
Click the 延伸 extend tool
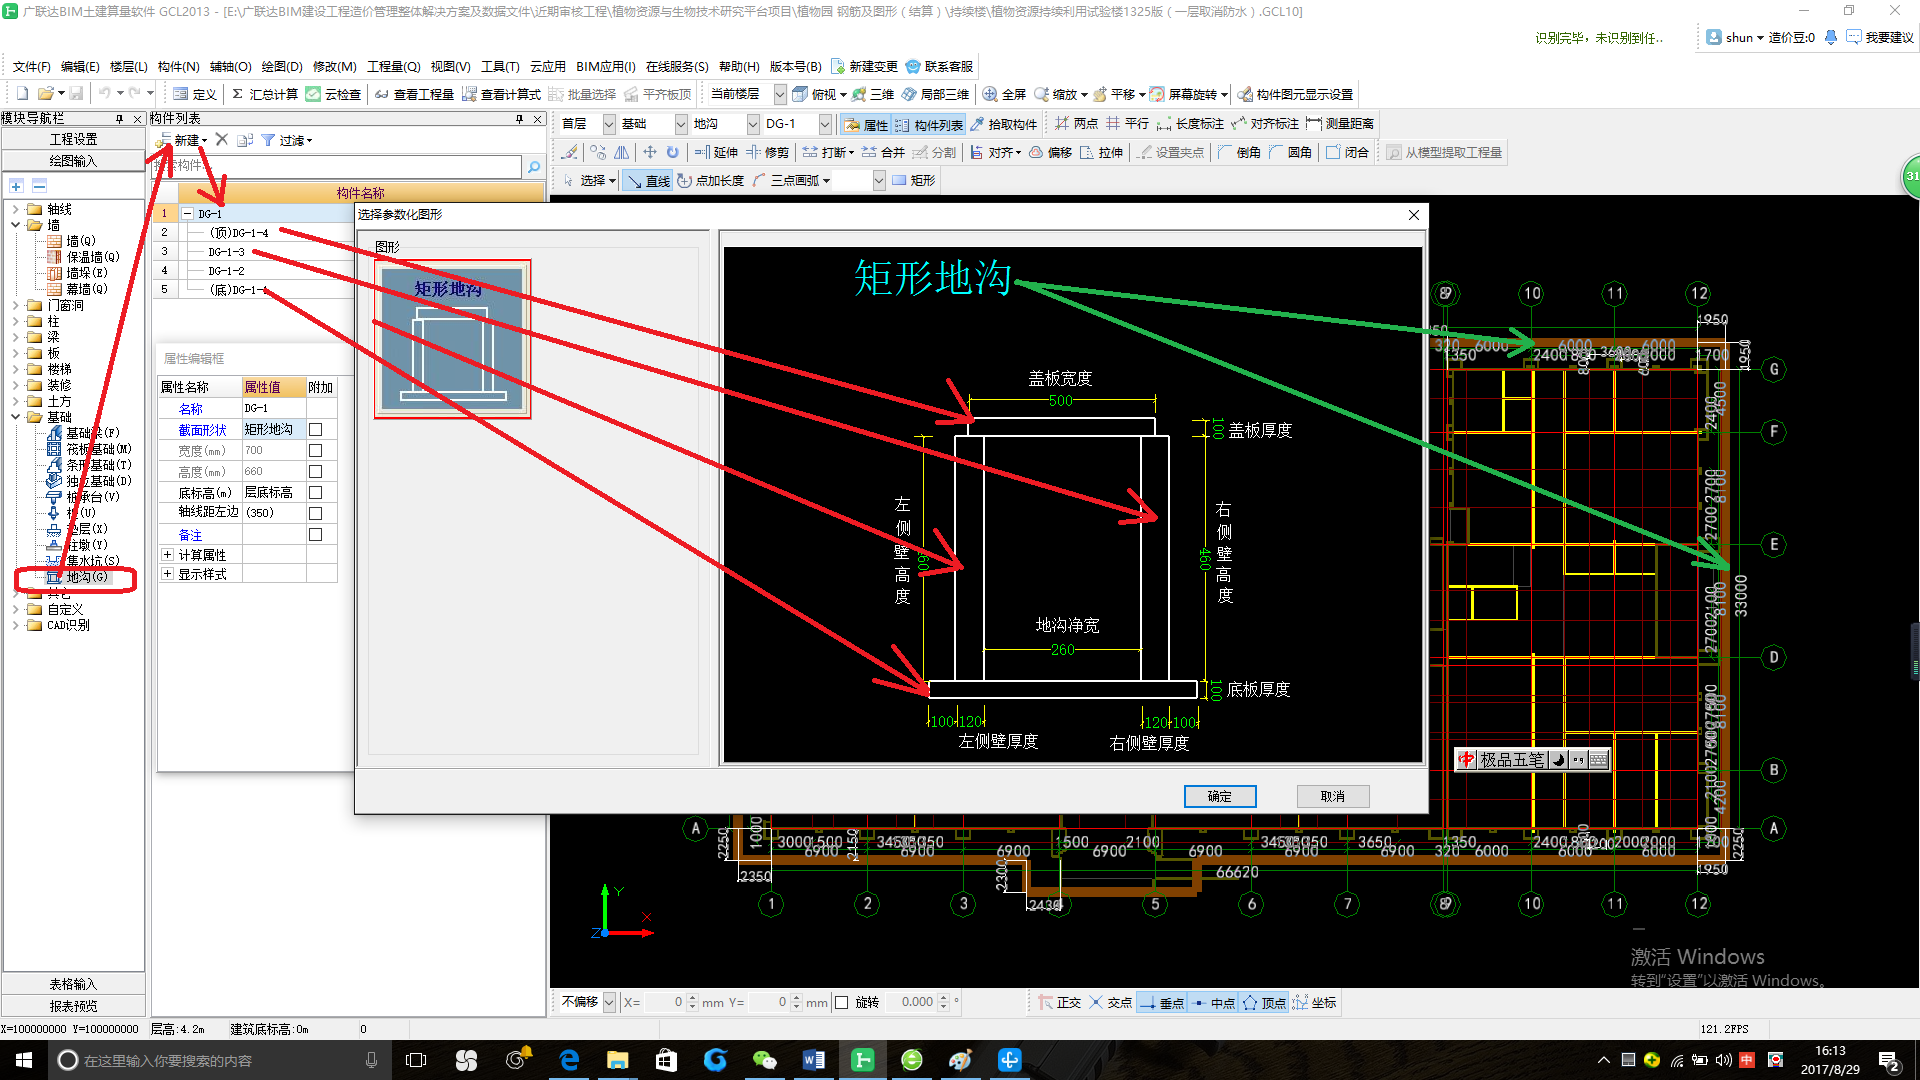pyautogui.click(x=716, y=152)
